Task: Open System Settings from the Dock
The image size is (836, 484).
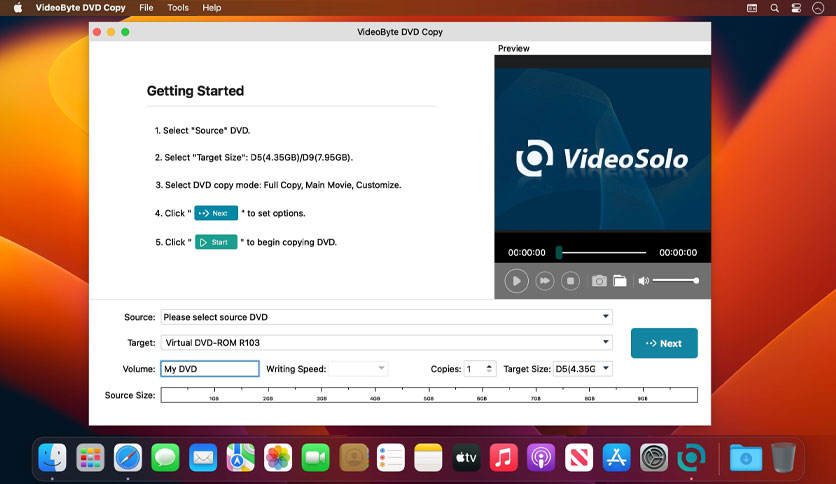Action: click(x=654, y=457)
